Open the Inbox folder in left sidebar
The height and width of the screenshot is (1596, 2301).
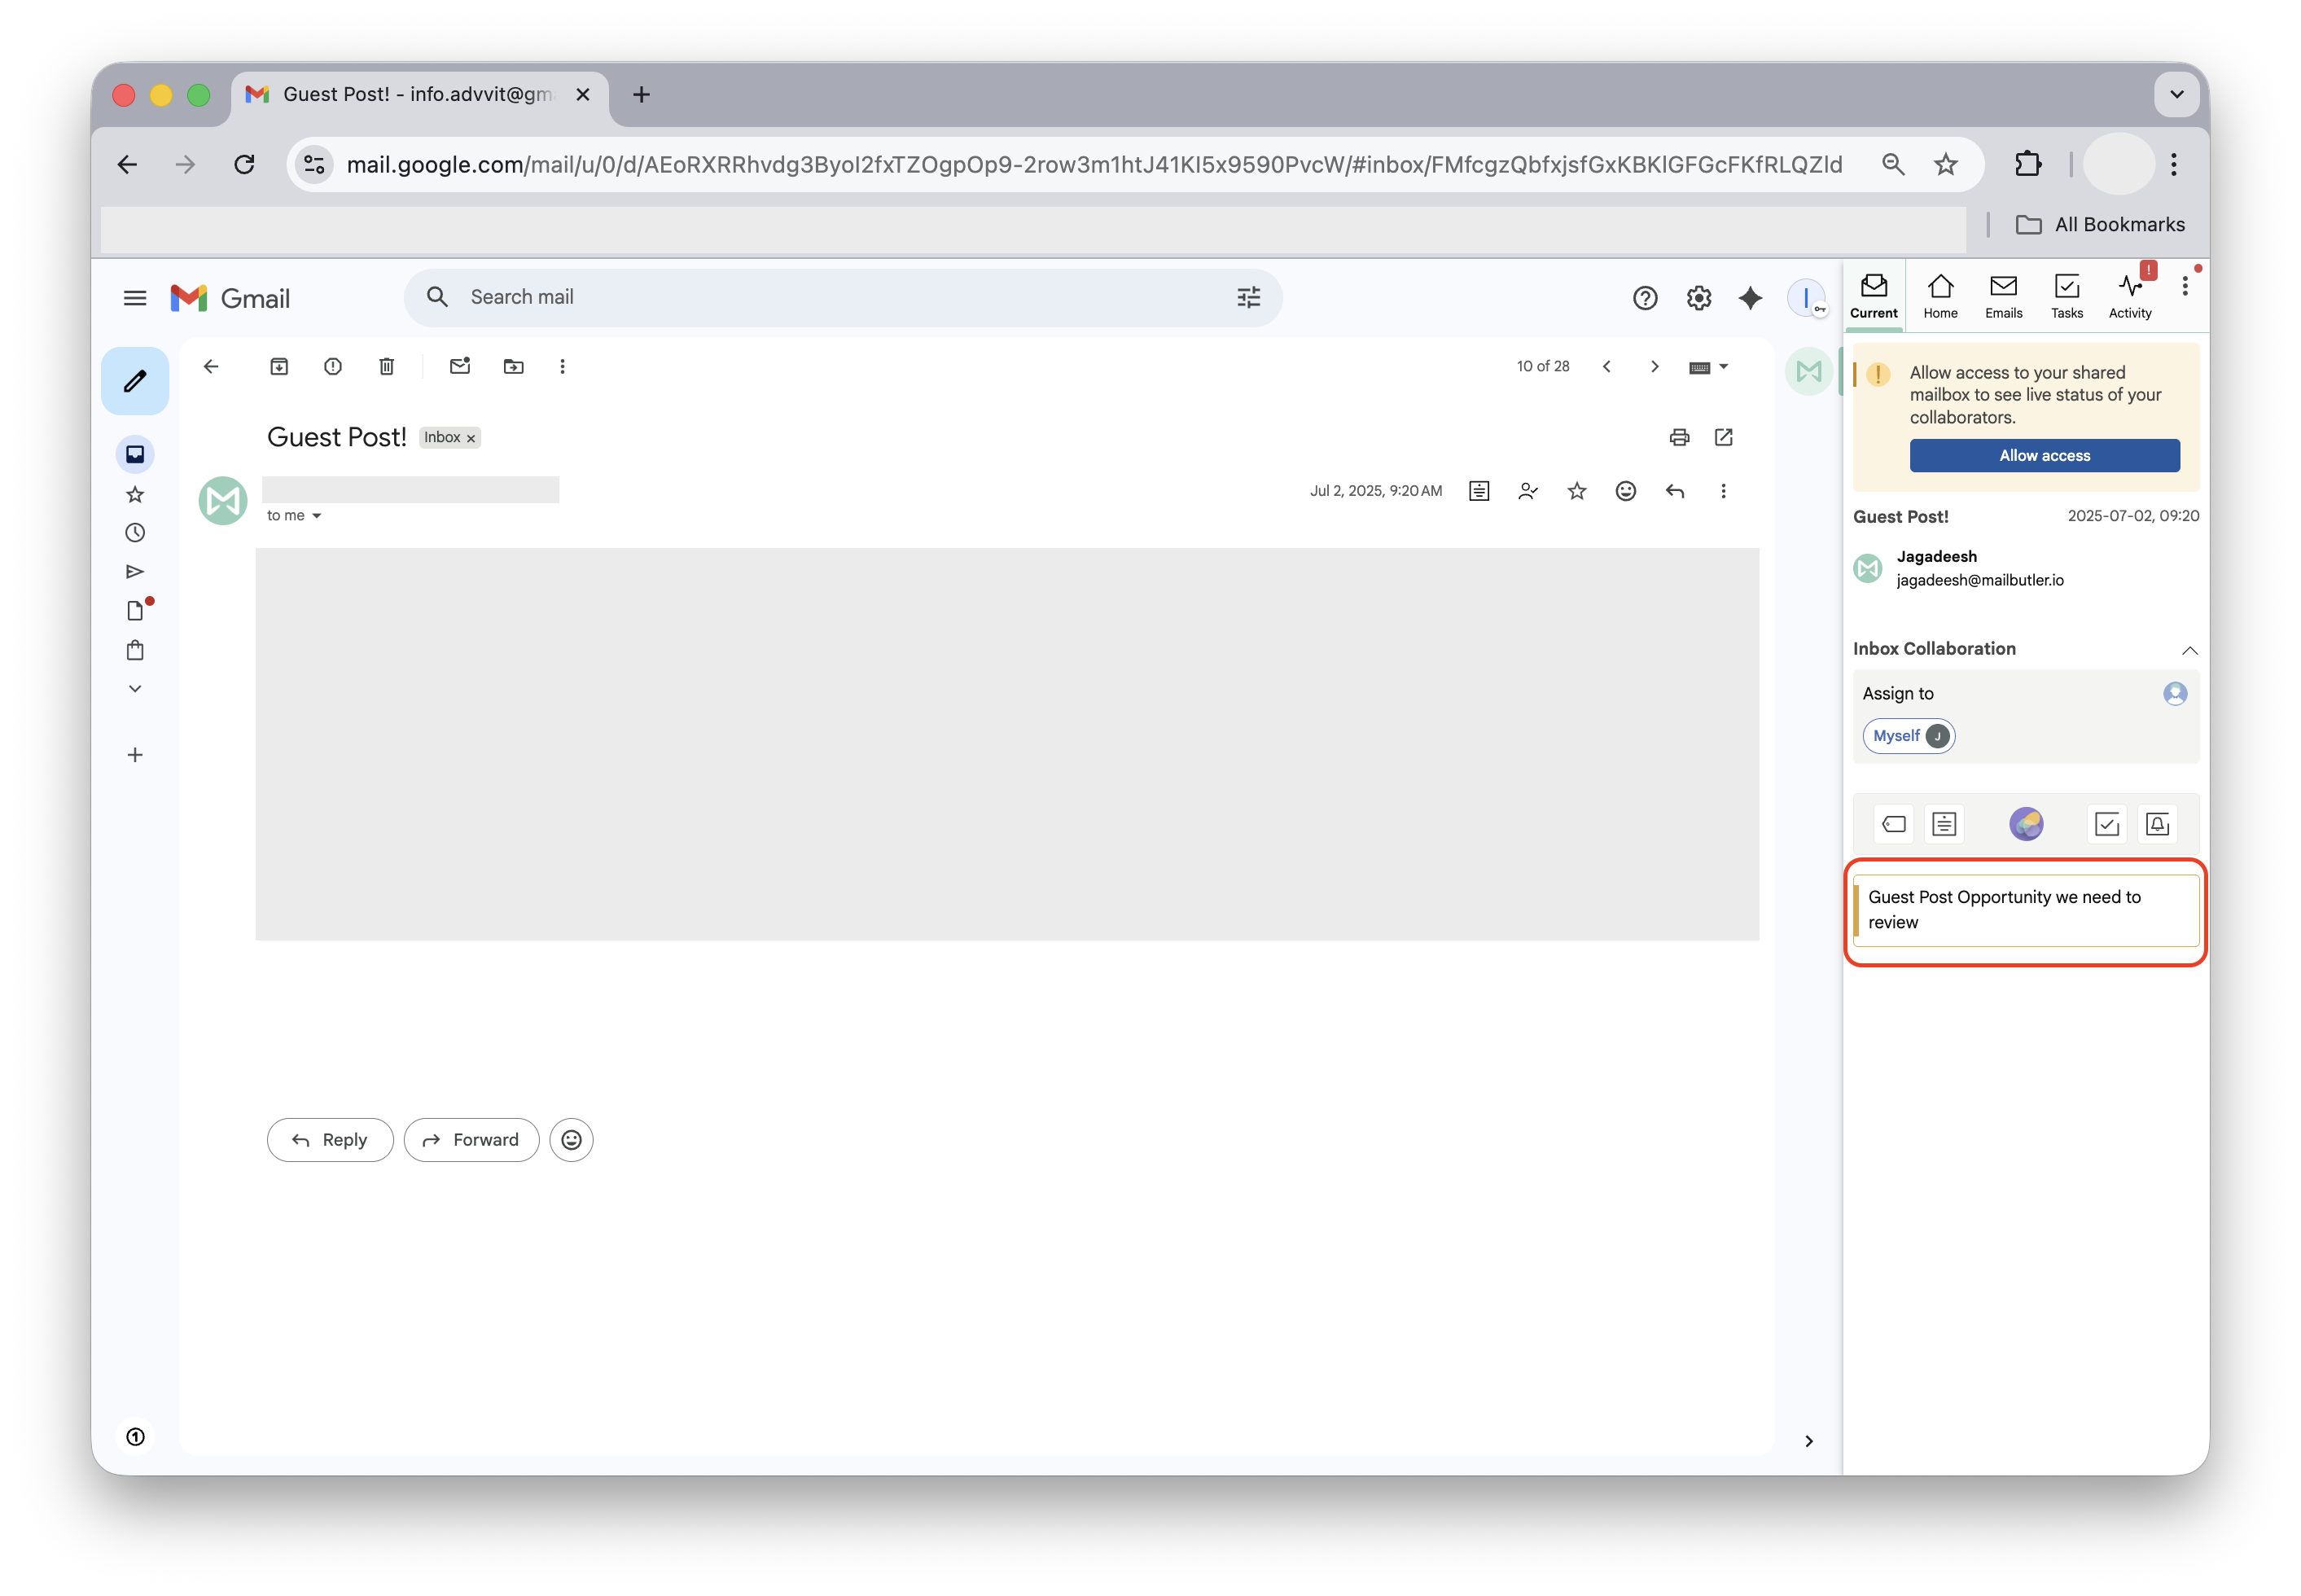pyautogui.click(x=135, y=454)
